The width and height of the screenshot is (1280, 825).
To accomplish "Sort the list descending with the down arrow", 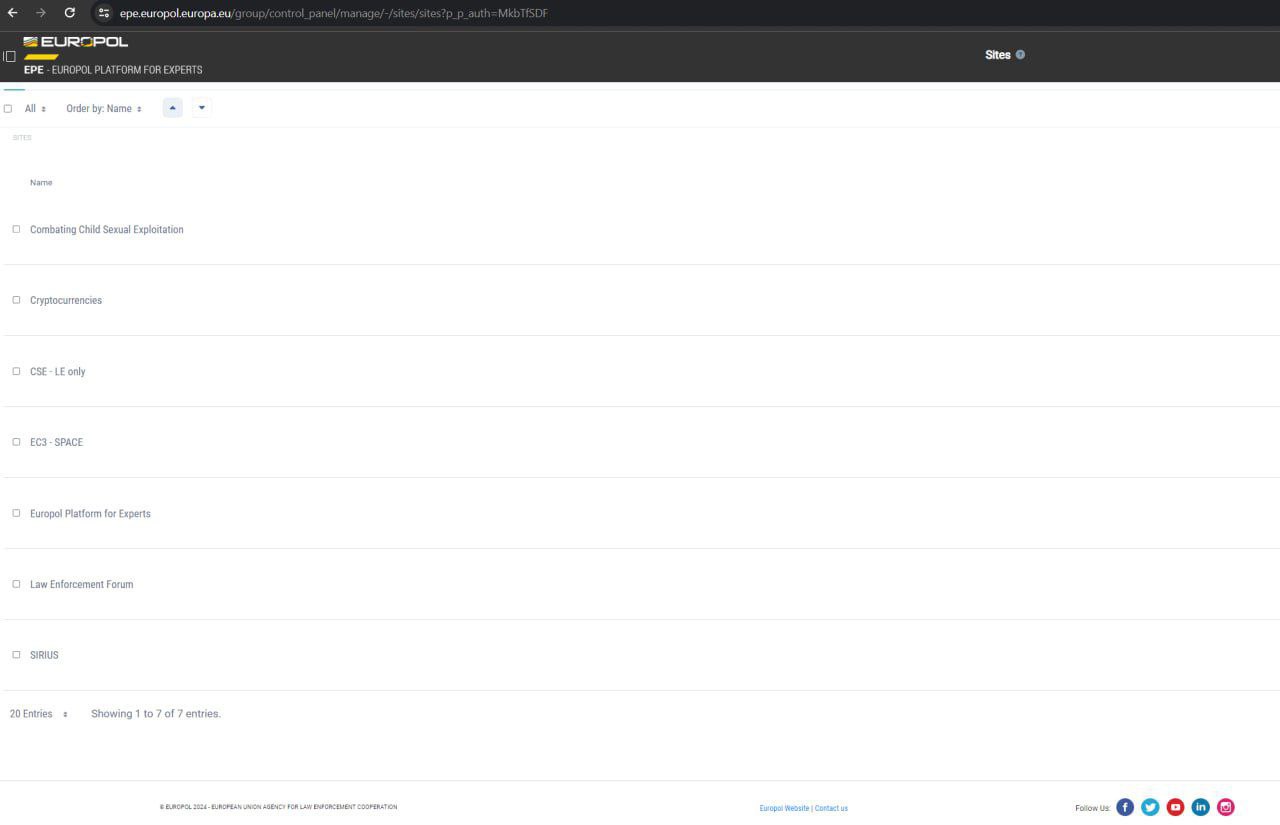I will [x=201, y=108].
